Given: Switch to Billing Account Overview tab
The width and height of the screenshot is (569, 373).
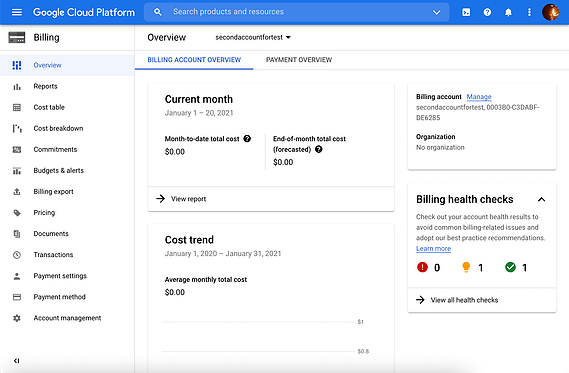Looking at the screenshot, I should tap(194, 60).
